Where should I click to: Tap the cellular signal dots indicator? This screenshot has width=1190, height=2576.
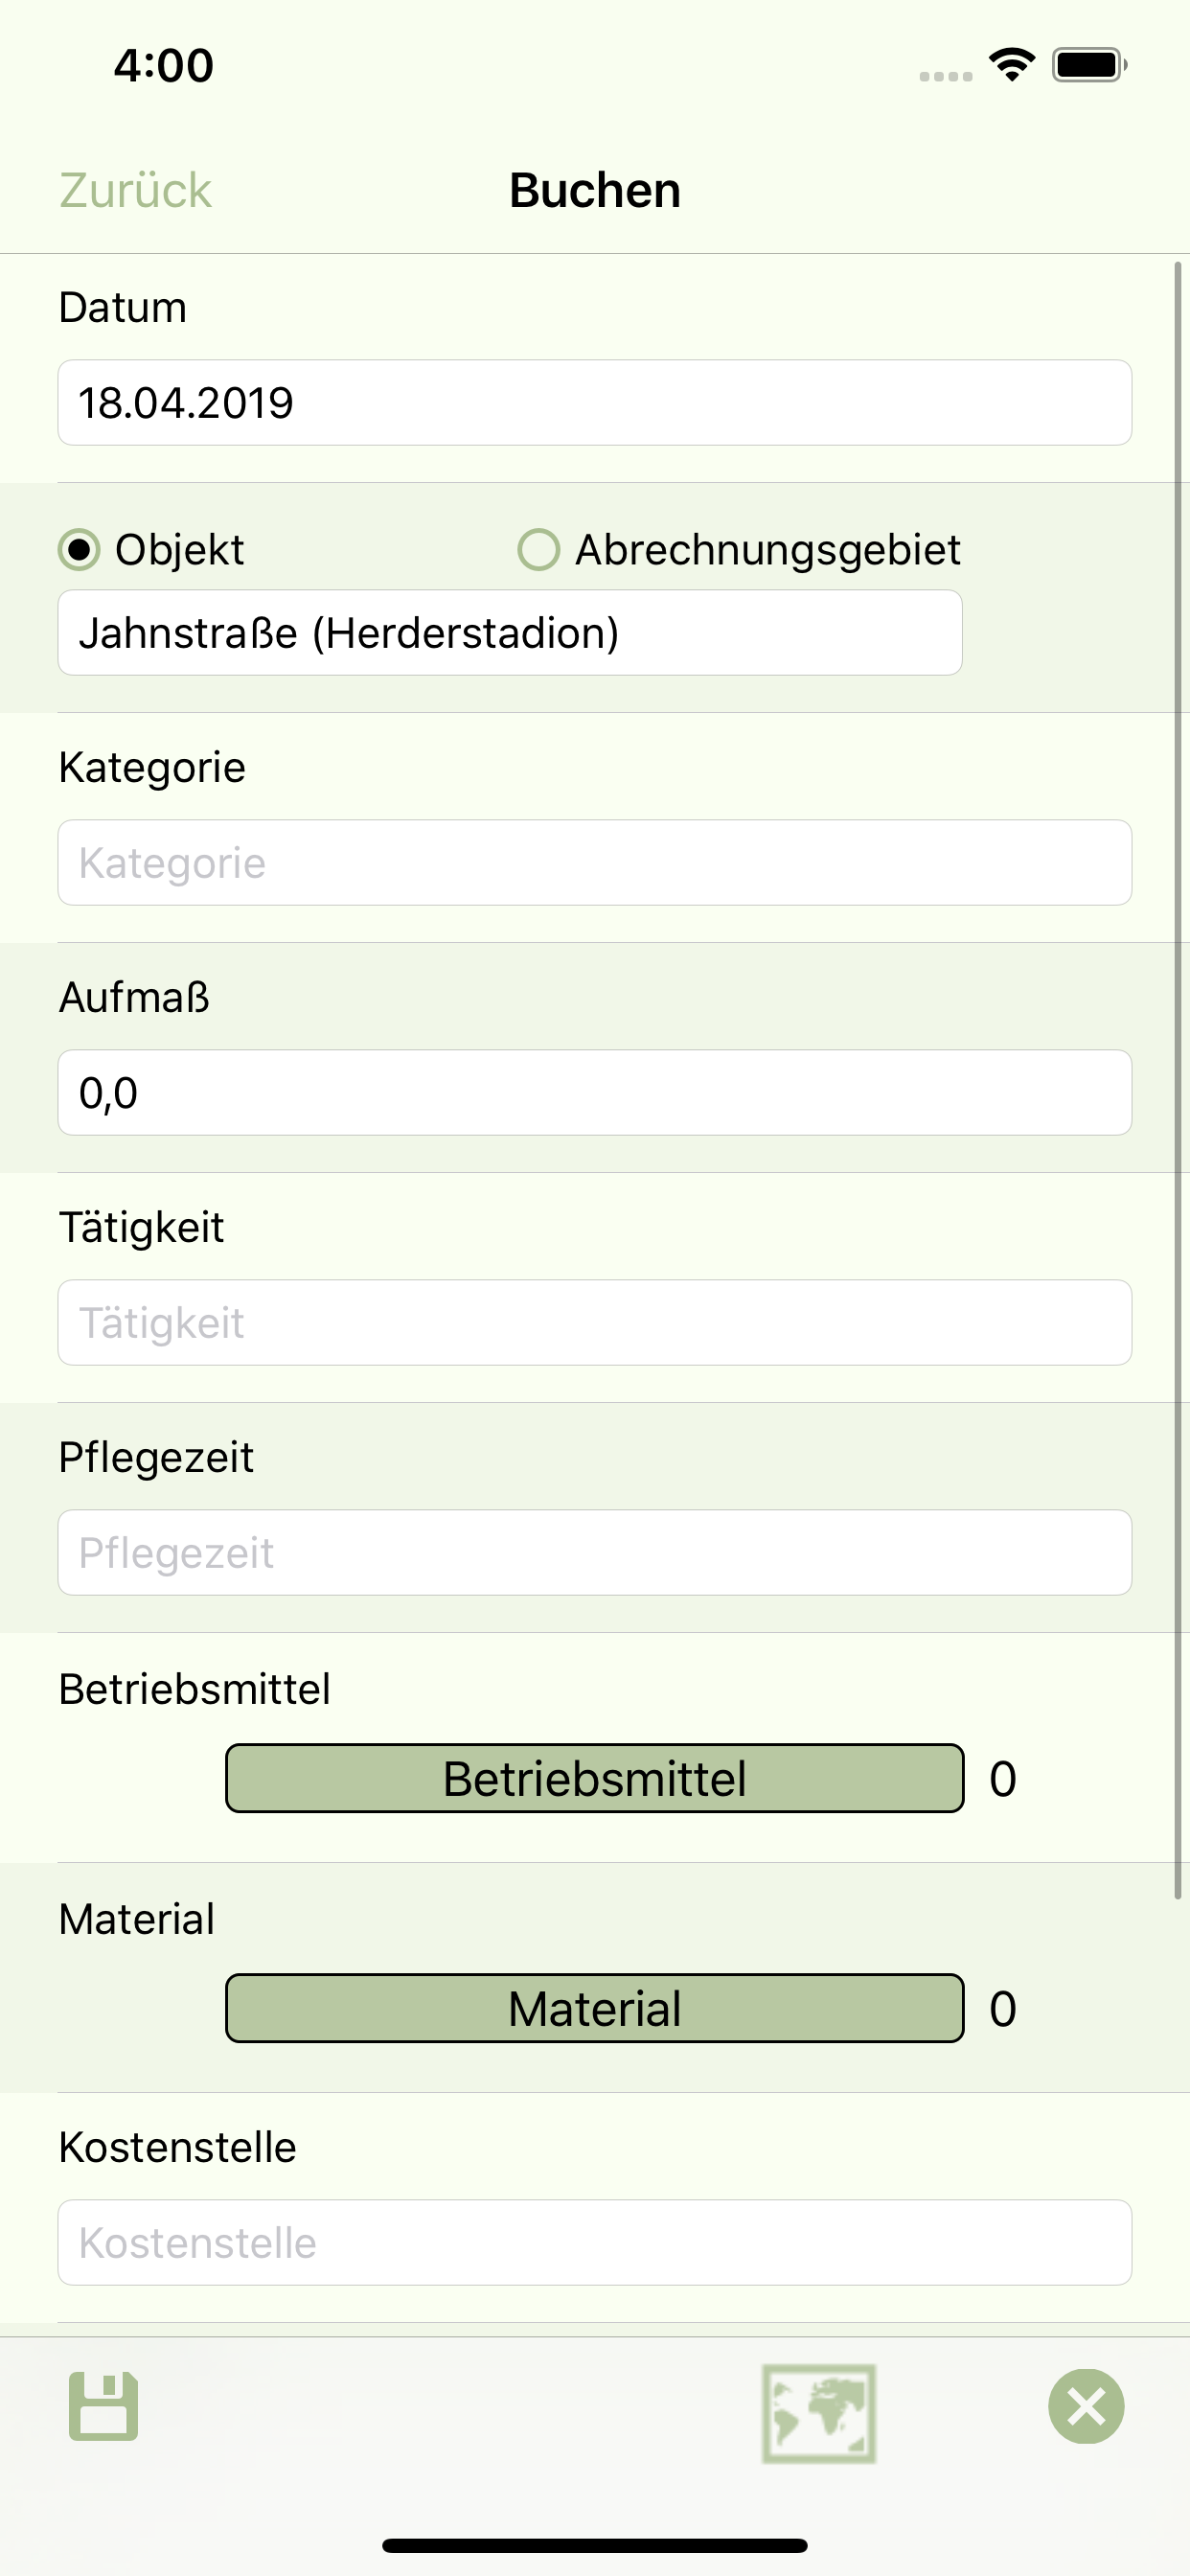coord(946,76)
